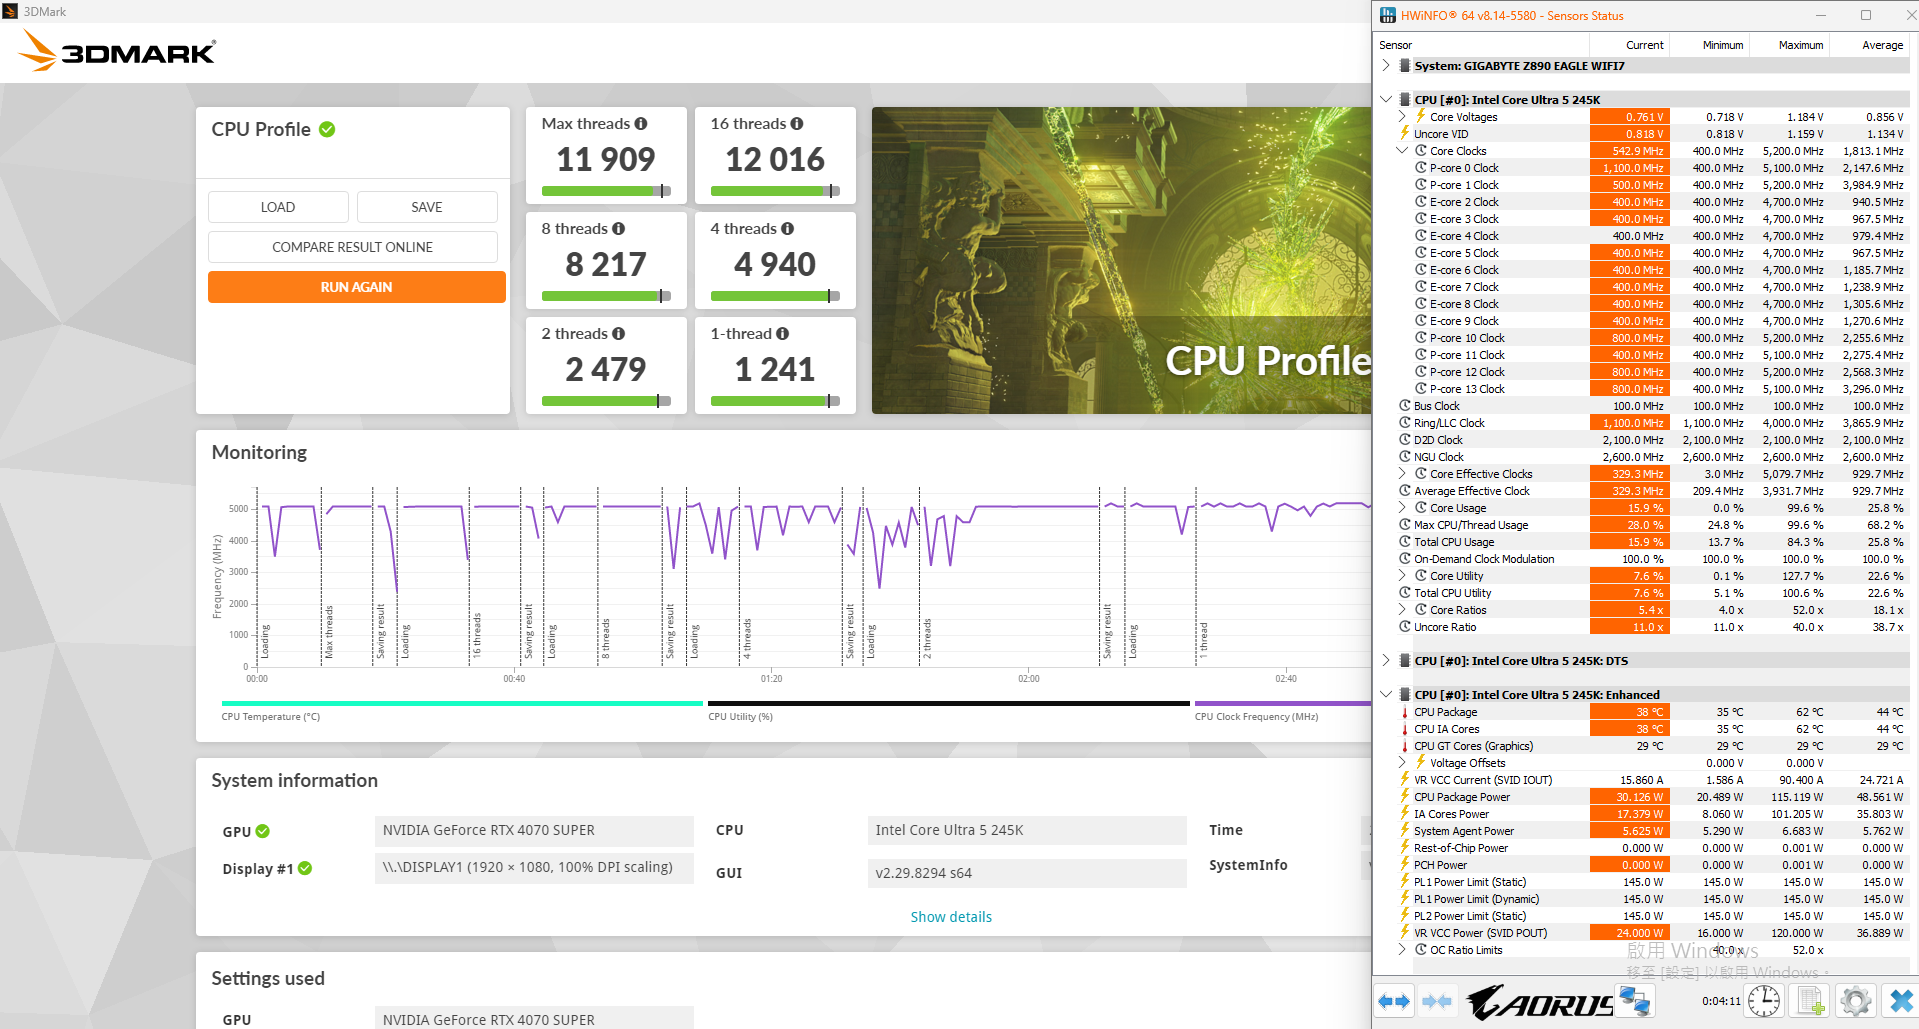The width and height of the screenshot is (1919, 1029).
Task: Click the 3DMark title bar app icon
Action: pyautogui.click(x=10, y=11)
